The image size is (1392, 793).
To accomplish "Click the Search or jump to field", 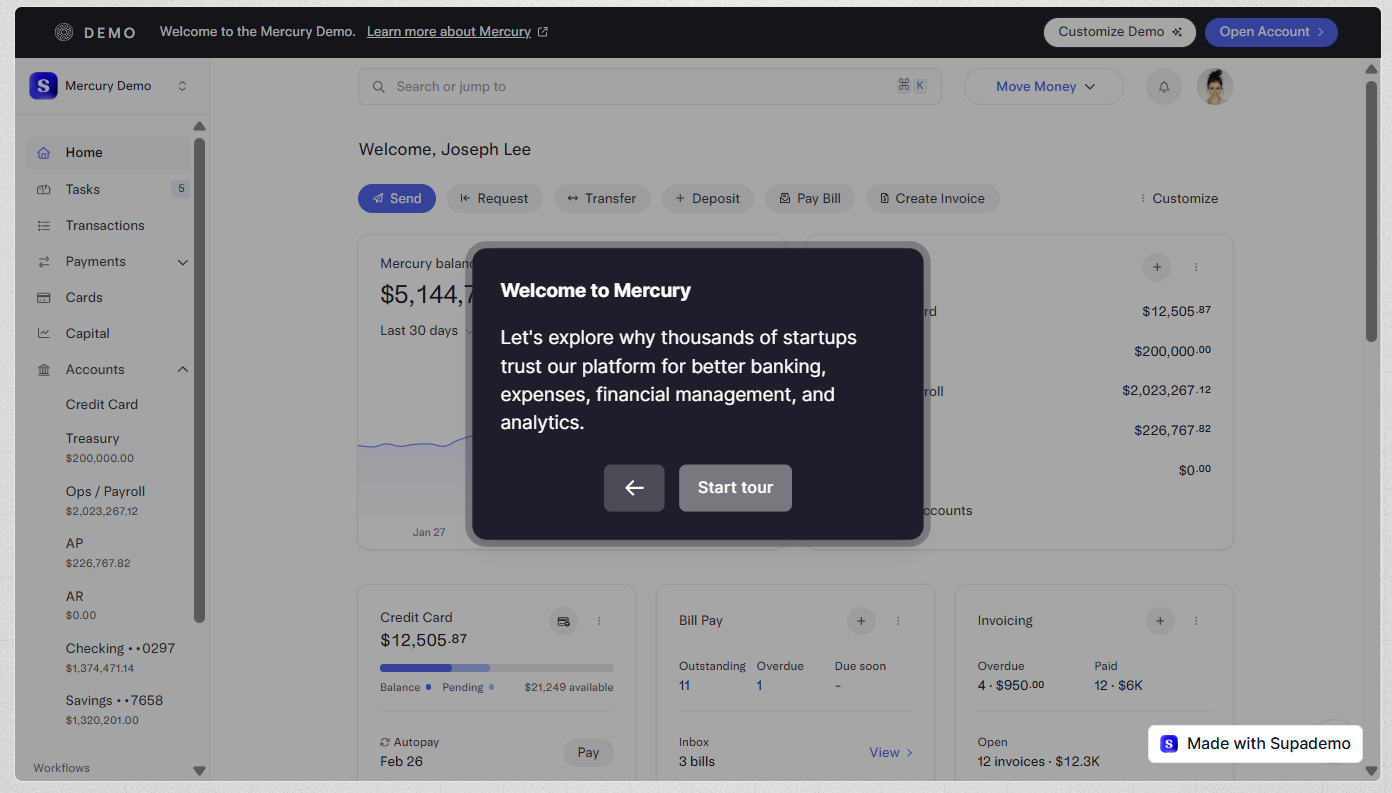I will coord(650,87).
